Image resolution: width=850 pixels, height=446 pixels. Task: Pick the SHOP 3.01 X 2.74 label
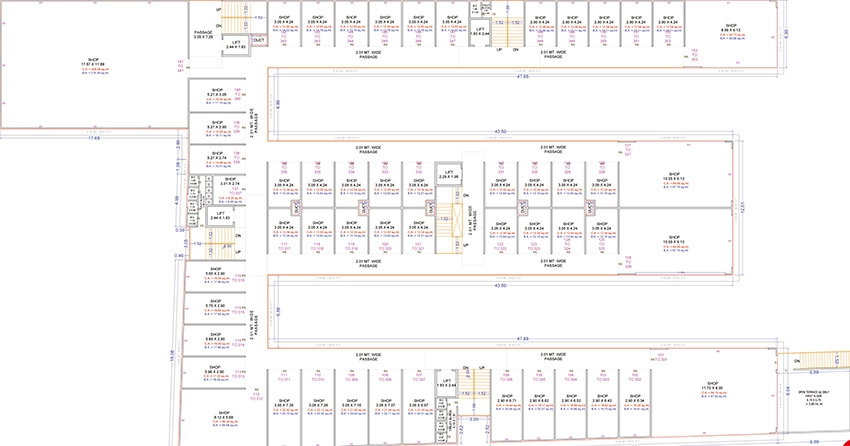[x=230, y=182]
